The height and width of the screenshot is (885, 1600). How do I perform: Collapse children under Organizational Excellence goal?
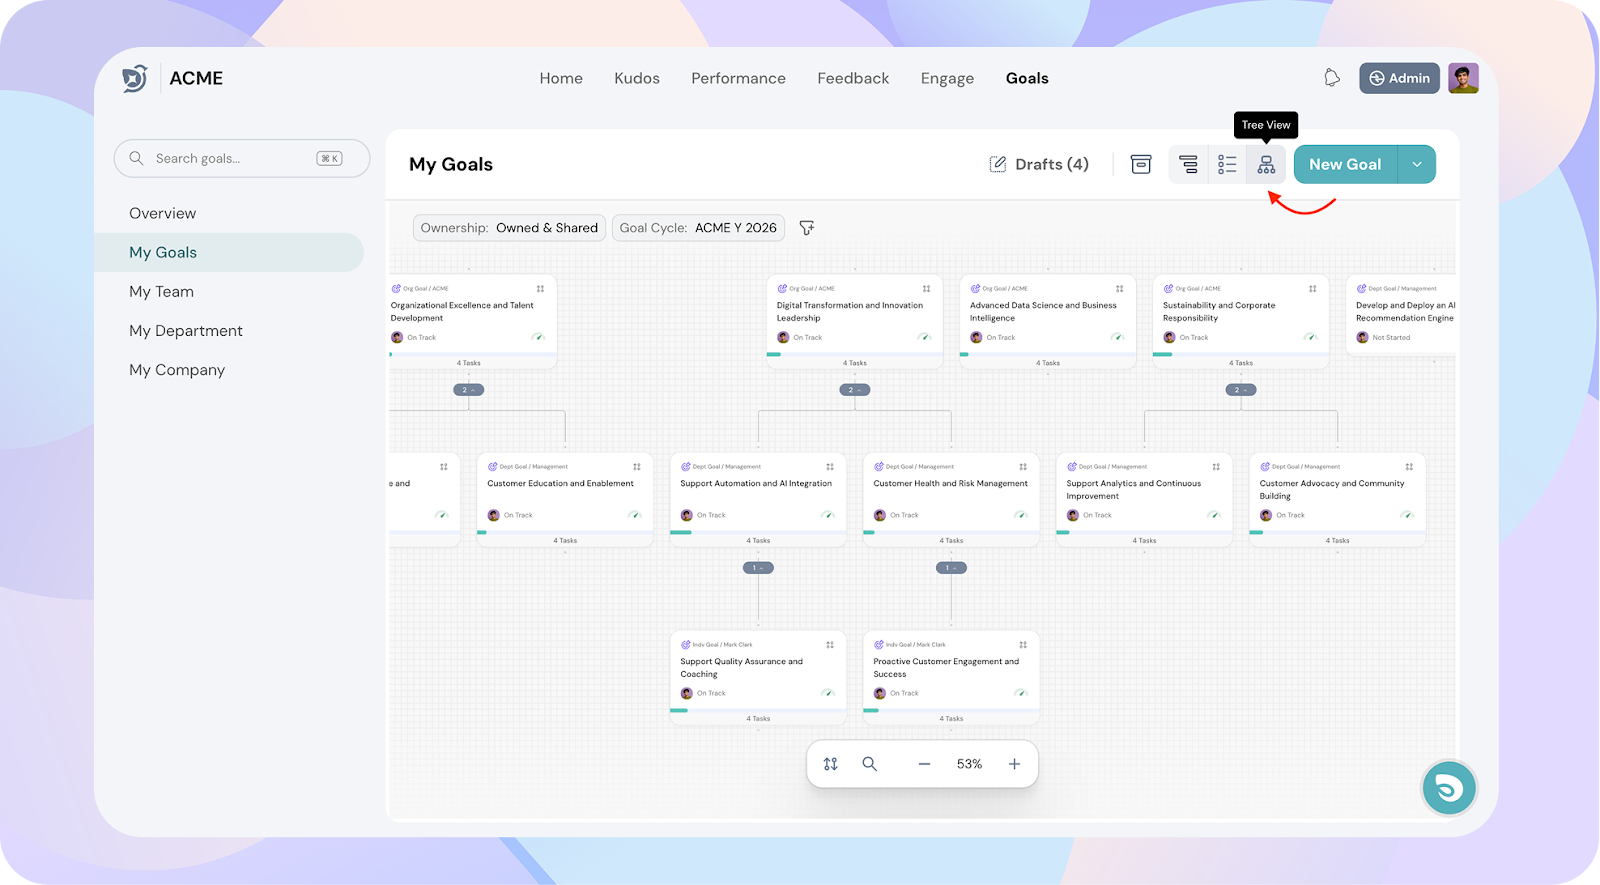469,390
